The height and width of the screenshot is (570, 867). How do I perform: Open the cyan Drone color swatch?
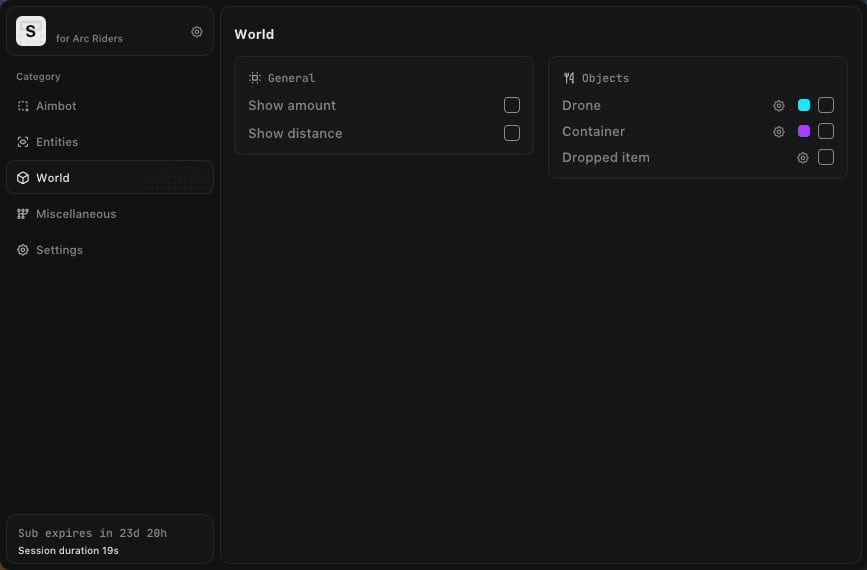click(x=804, y=105)
